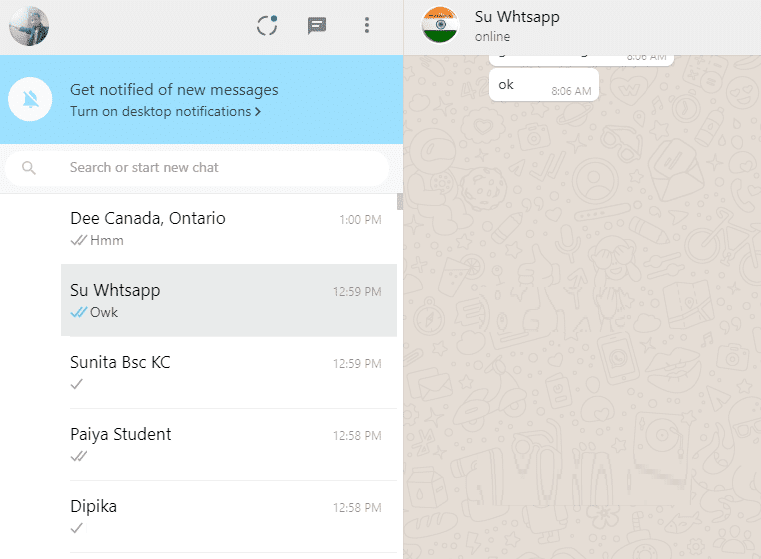Click the 8:06 AM time on the ok message
The width and height of the screenshot is (761, 559).
(x=571, y=91)
